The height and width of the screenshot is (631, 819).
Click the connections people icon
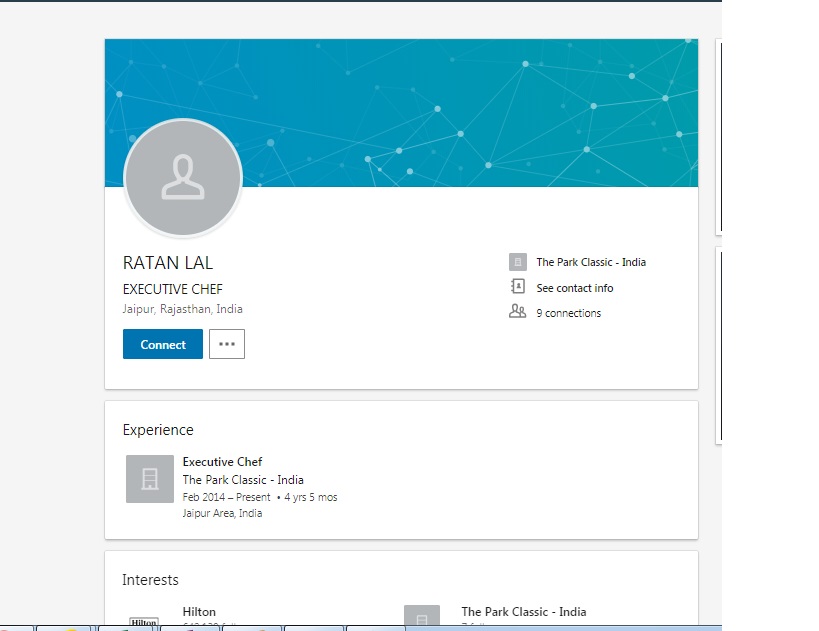[517, 313]
